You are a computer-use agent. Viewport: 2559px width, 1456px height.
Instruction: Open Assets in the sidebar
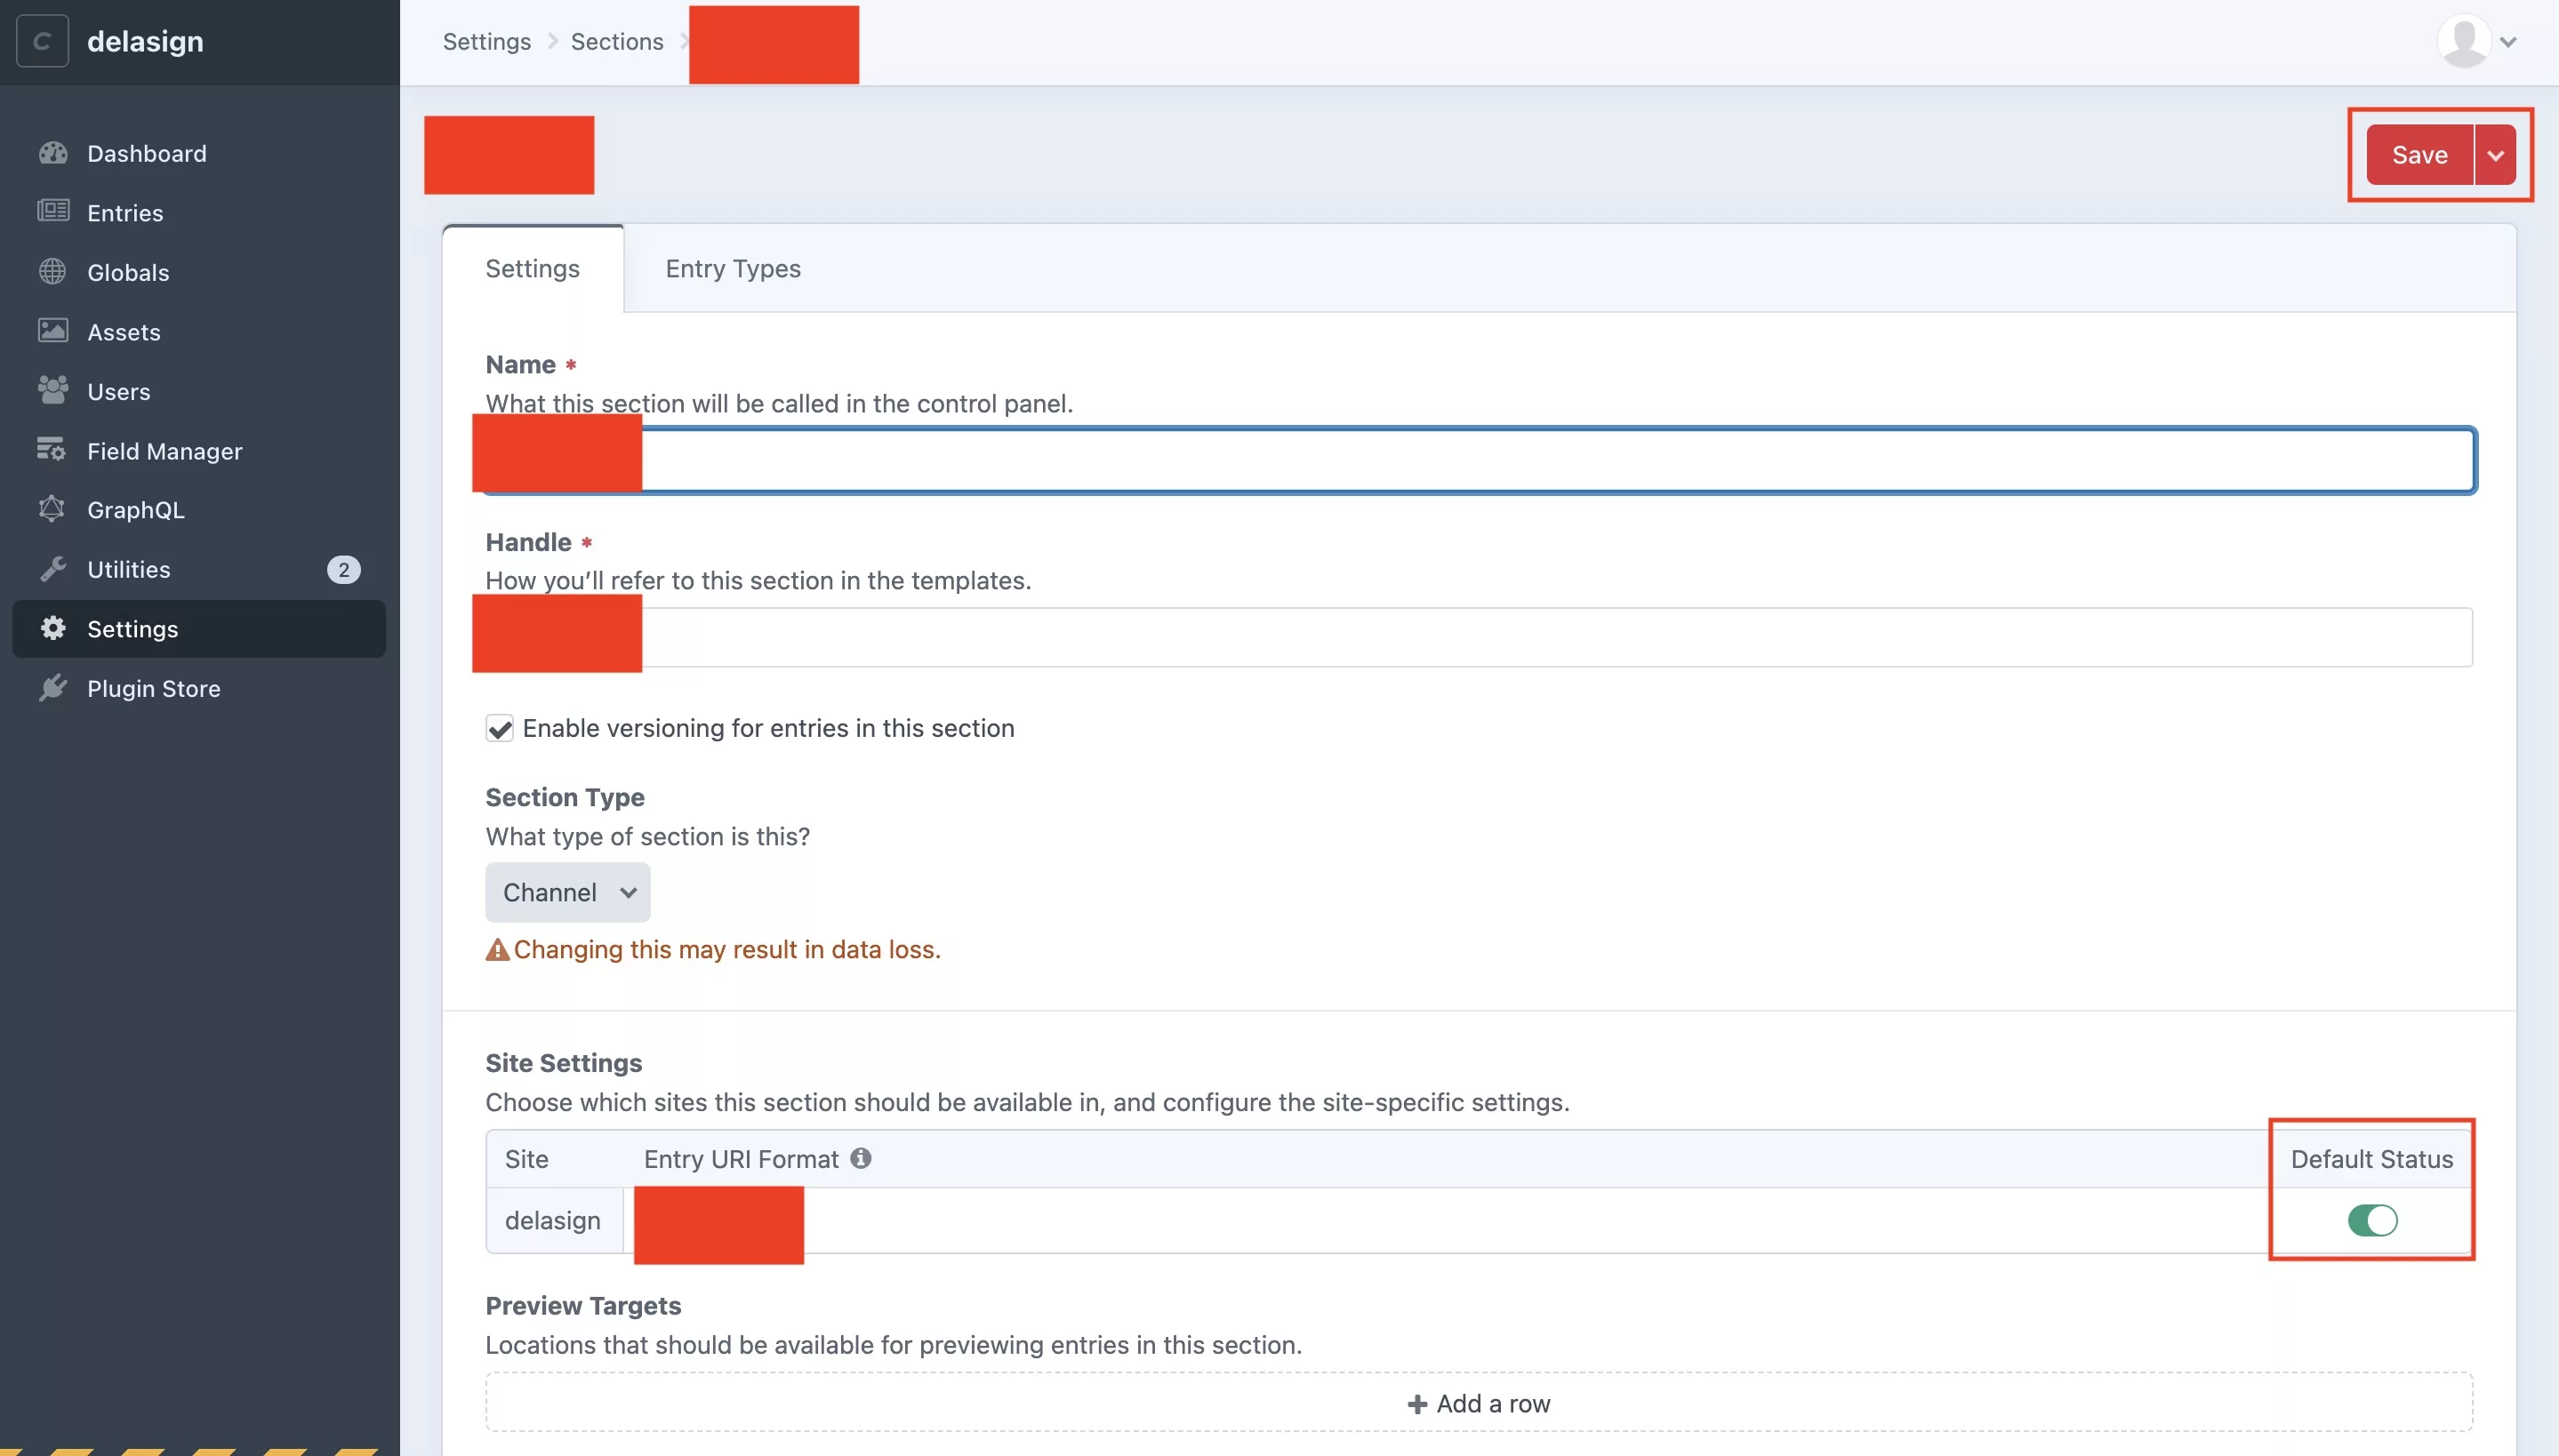tap(199, 331)
